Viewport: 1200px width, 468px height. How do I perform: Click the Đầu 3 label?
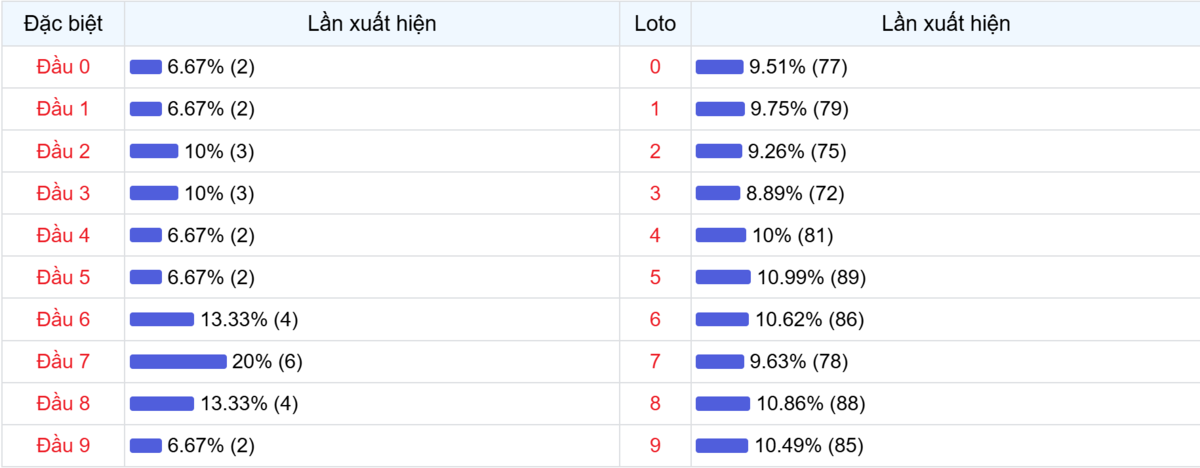click(63, 193)
